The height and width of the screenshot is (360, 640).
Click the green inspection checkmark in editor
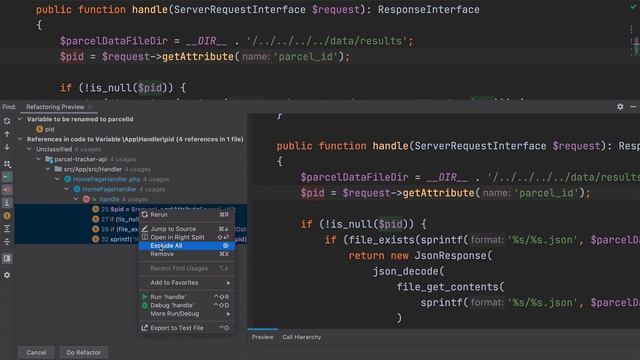coord(633,7)
